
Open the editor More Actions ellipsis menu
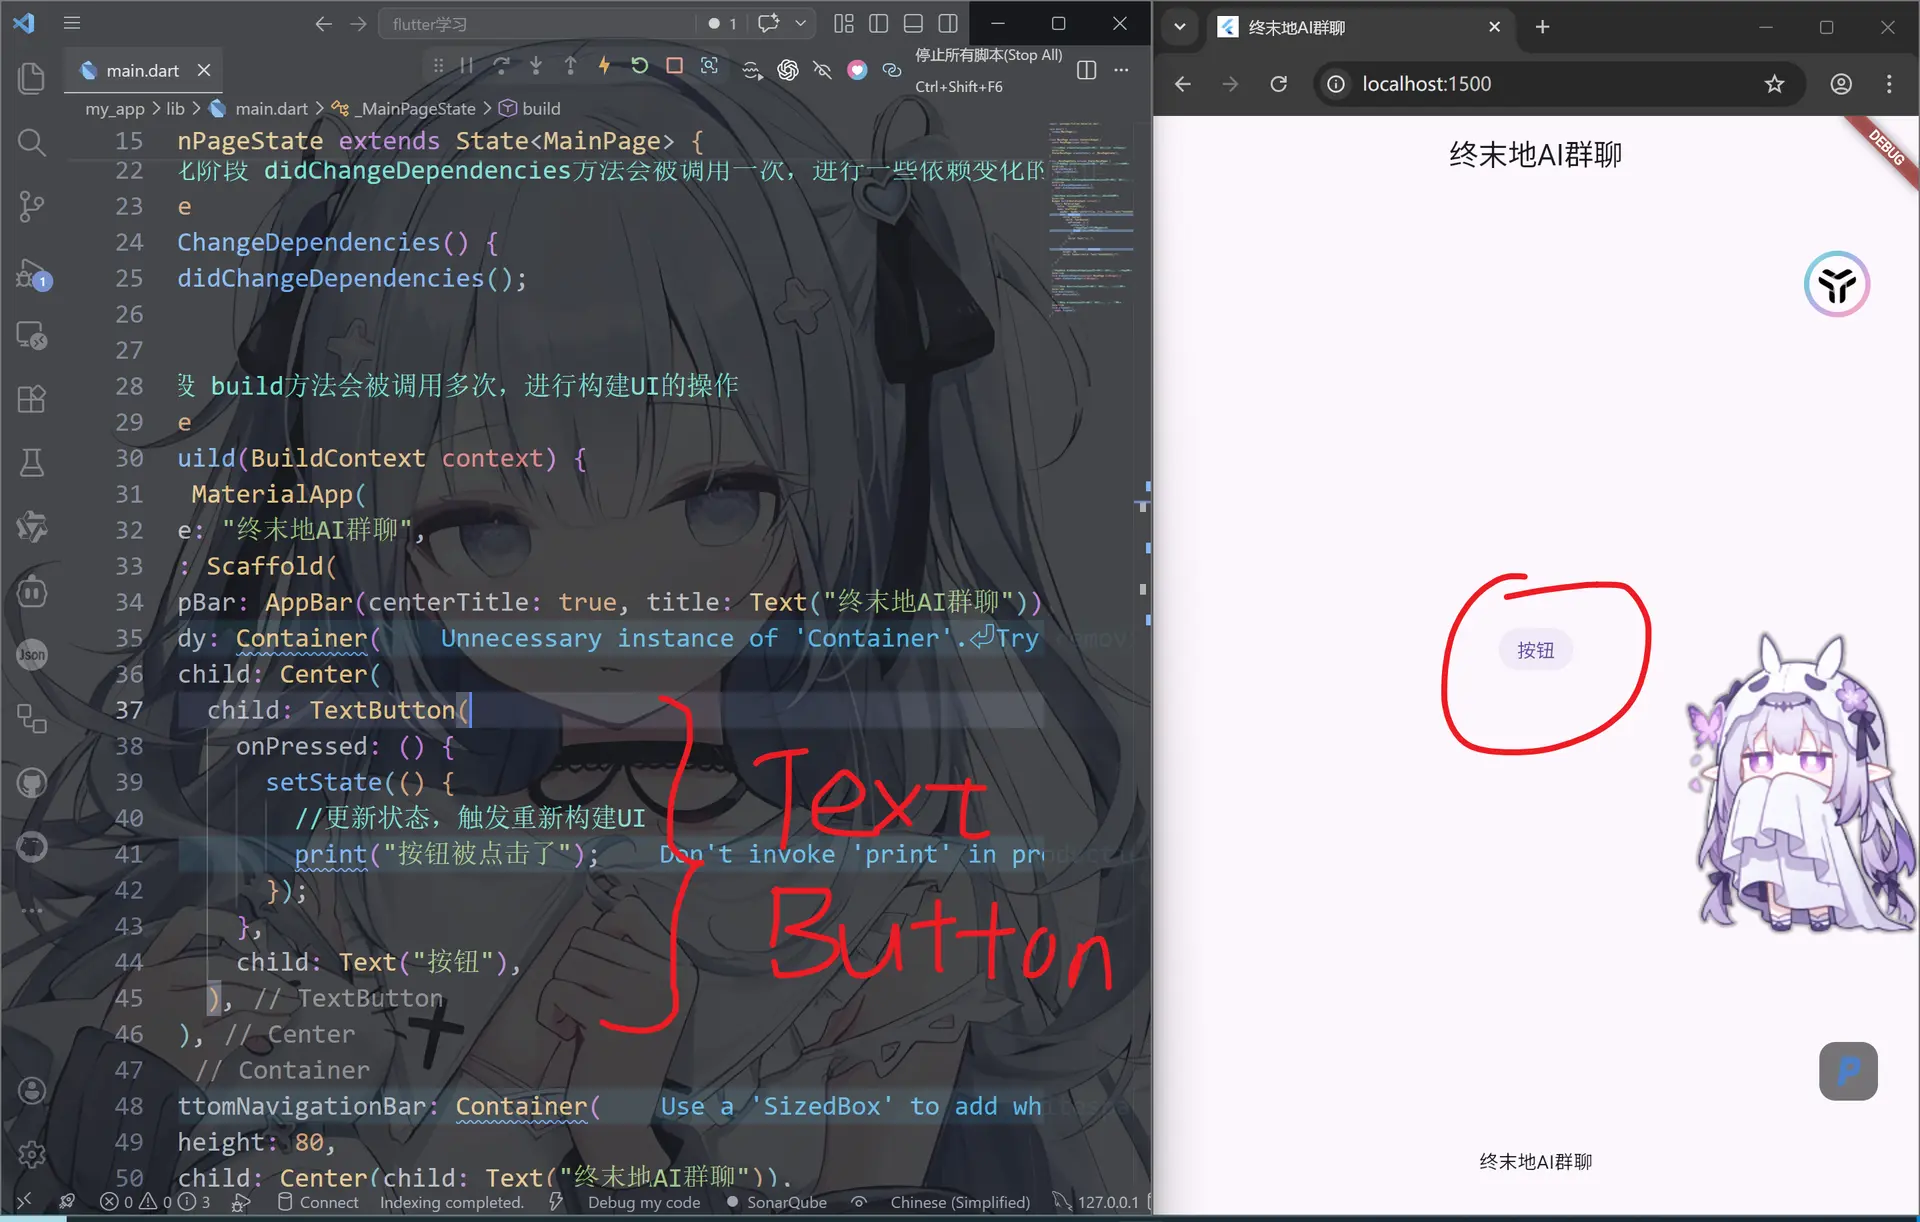[1121, 70]
